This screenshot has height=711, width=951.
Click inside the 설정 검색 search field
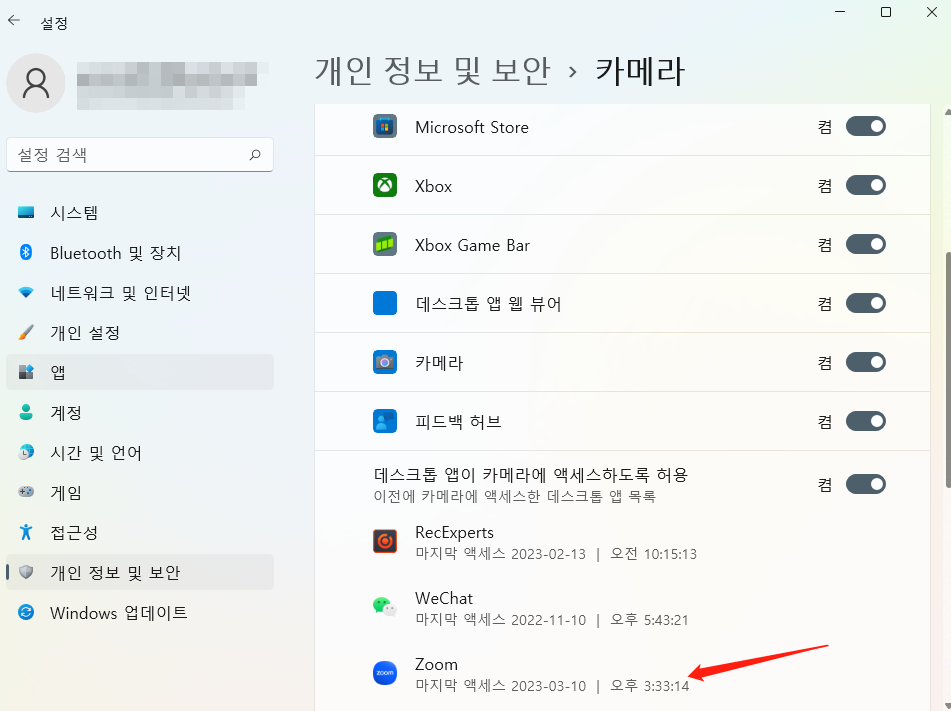click(140, 155)
